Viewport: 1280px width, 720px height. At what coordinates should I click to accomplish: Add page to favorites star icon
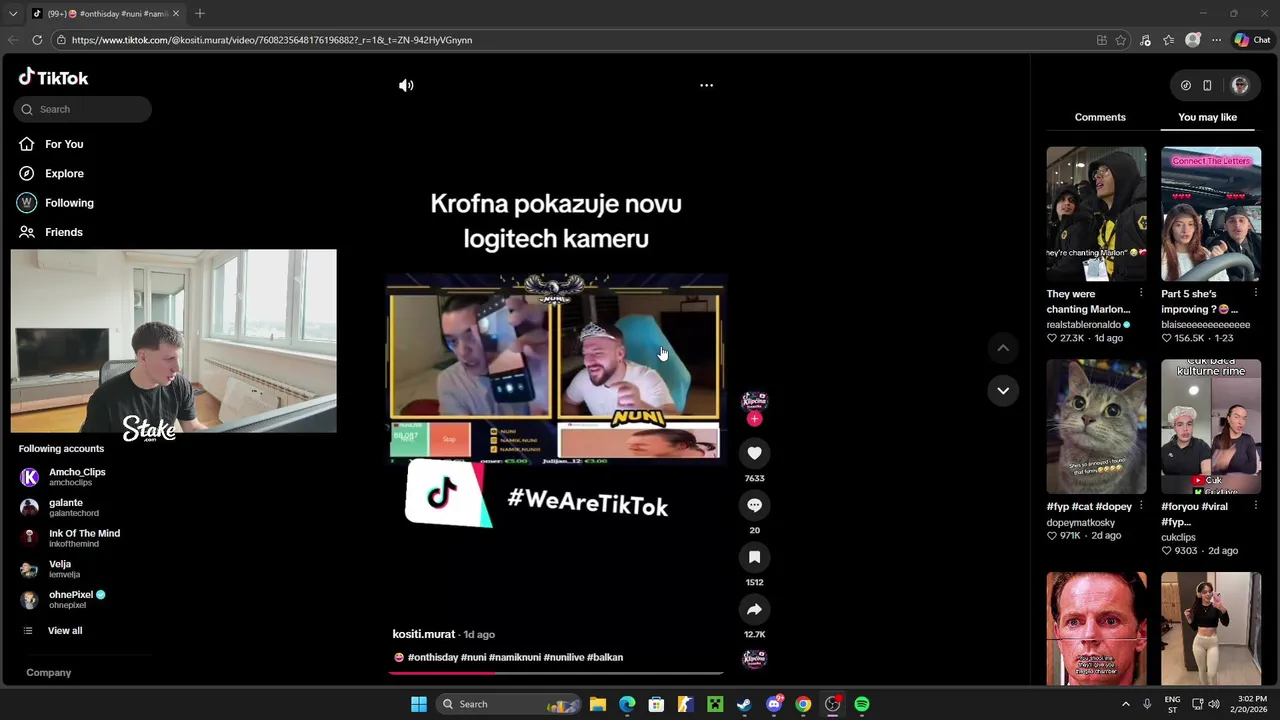point(1121,40)
